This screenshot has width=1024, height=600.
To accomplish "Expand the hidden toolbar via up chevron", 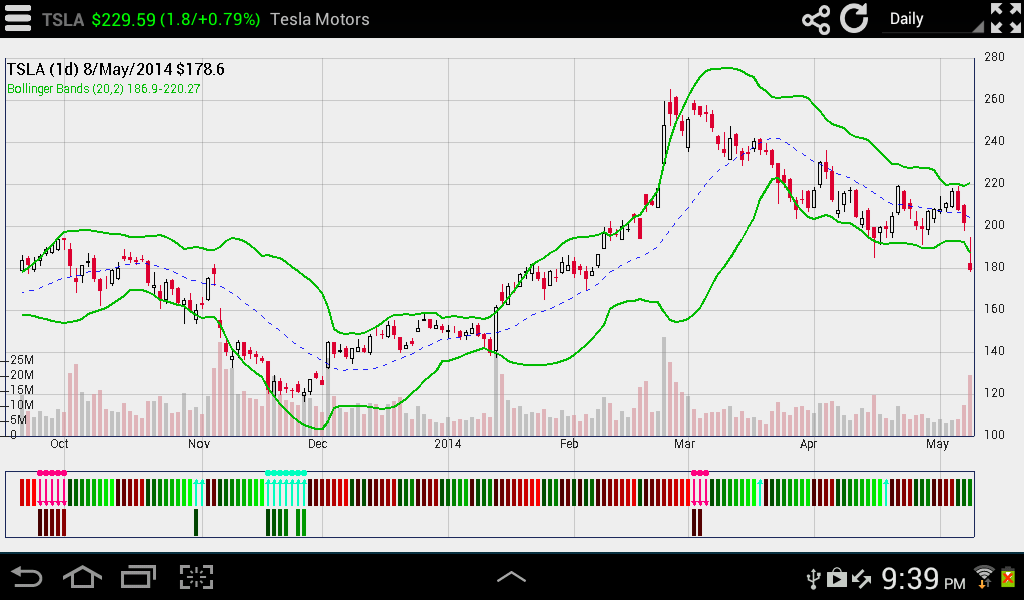I will click(512, 575).
